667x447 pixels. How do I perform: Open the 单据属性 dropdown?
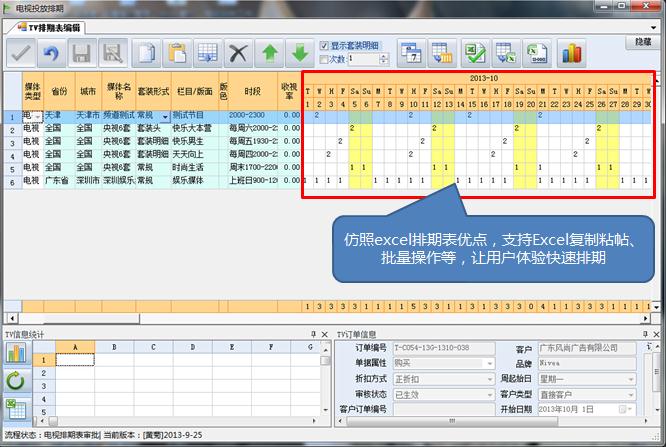pos(490,363)
